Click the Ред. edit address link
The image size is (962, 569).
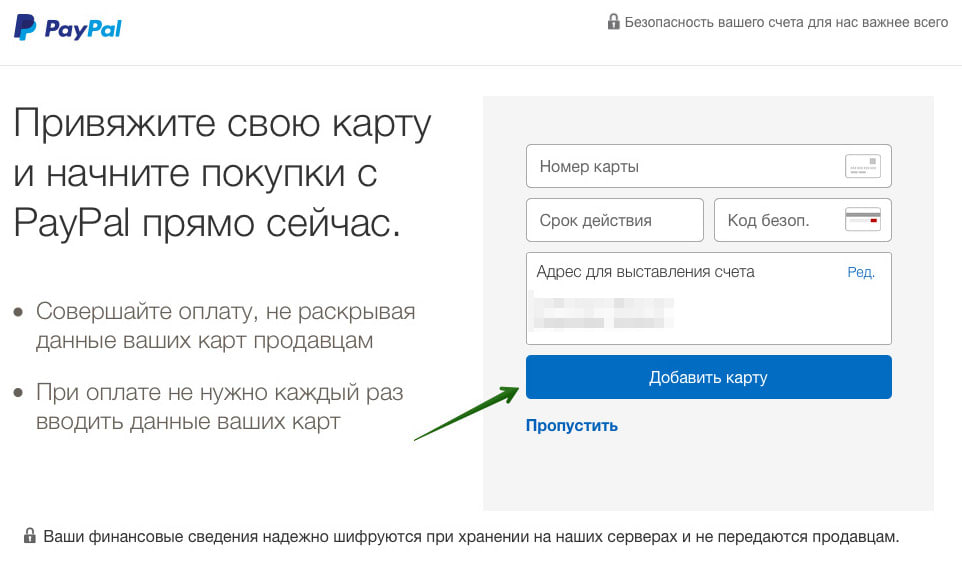[x=861, y=272]
